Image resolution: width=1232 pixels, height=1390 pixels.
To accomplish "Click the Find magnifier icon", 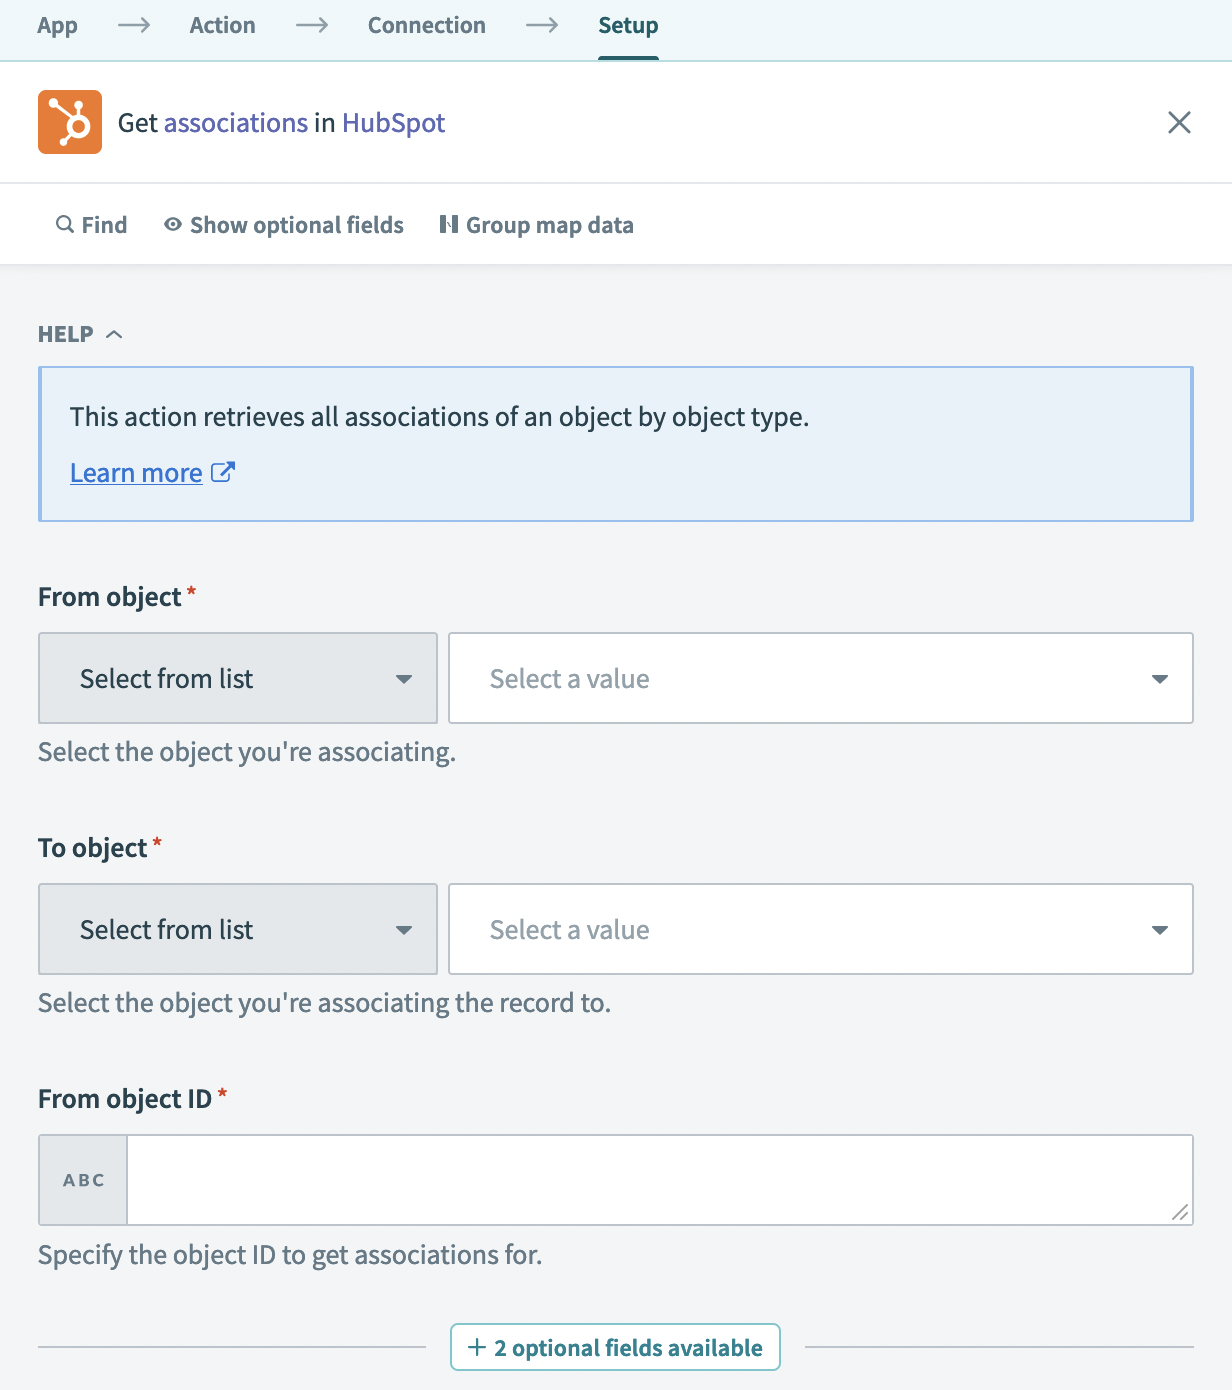I will pyautogui.click(x=65, y=225).
